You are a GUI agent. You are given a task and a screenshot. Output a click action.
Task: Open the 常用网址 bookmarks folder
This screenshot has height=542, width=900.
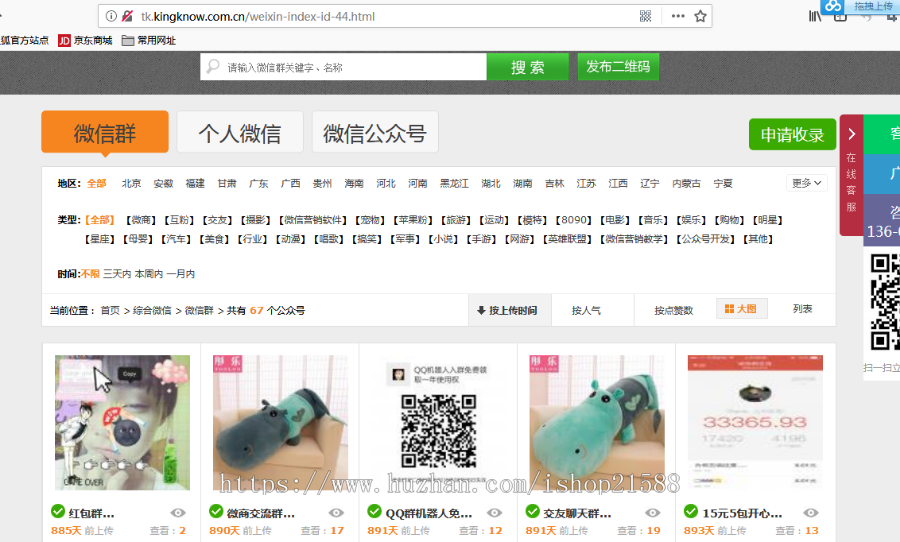point(149,40)
